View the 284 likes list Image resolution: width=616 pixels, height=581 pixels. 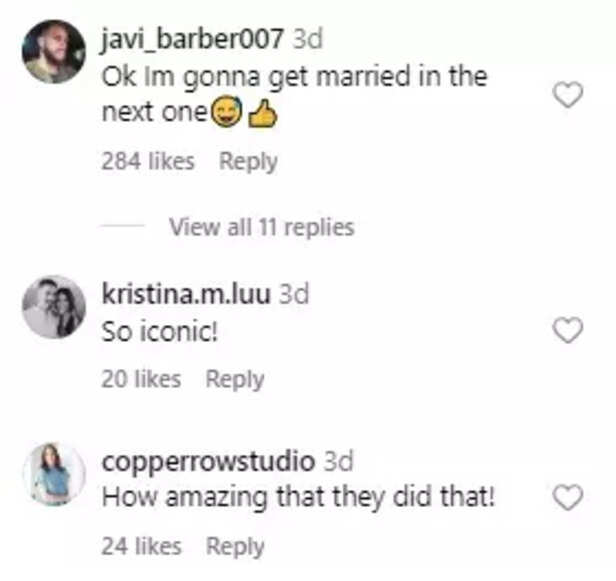pos(148,161)
